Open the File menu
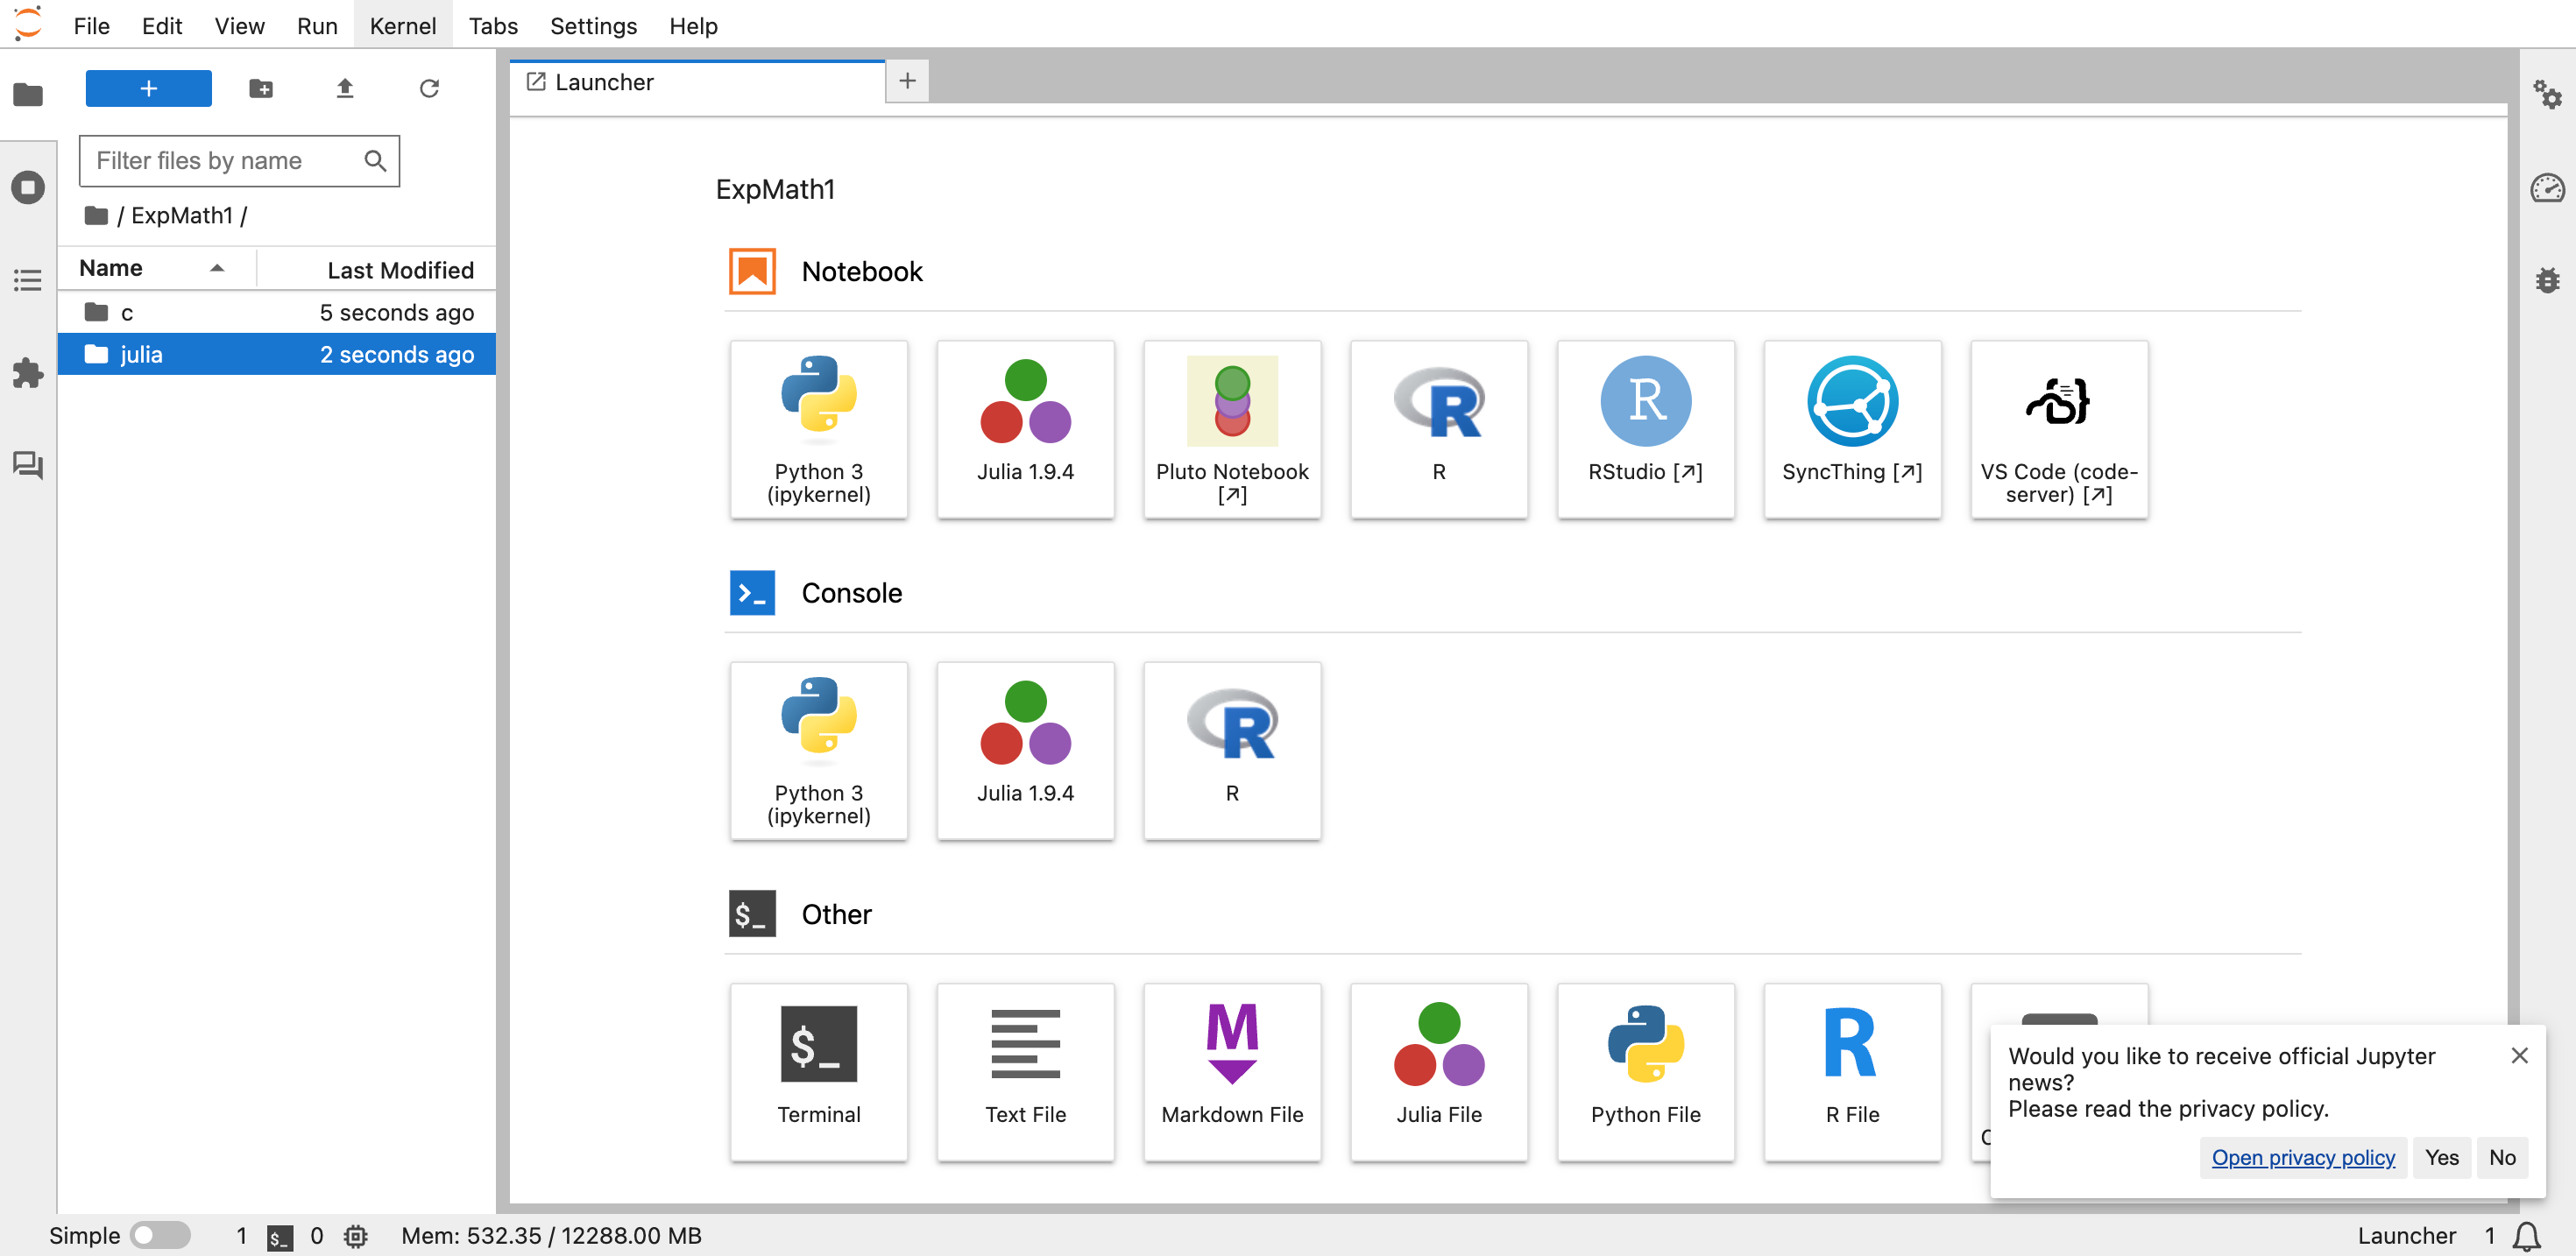 click(x=91, y=25)
